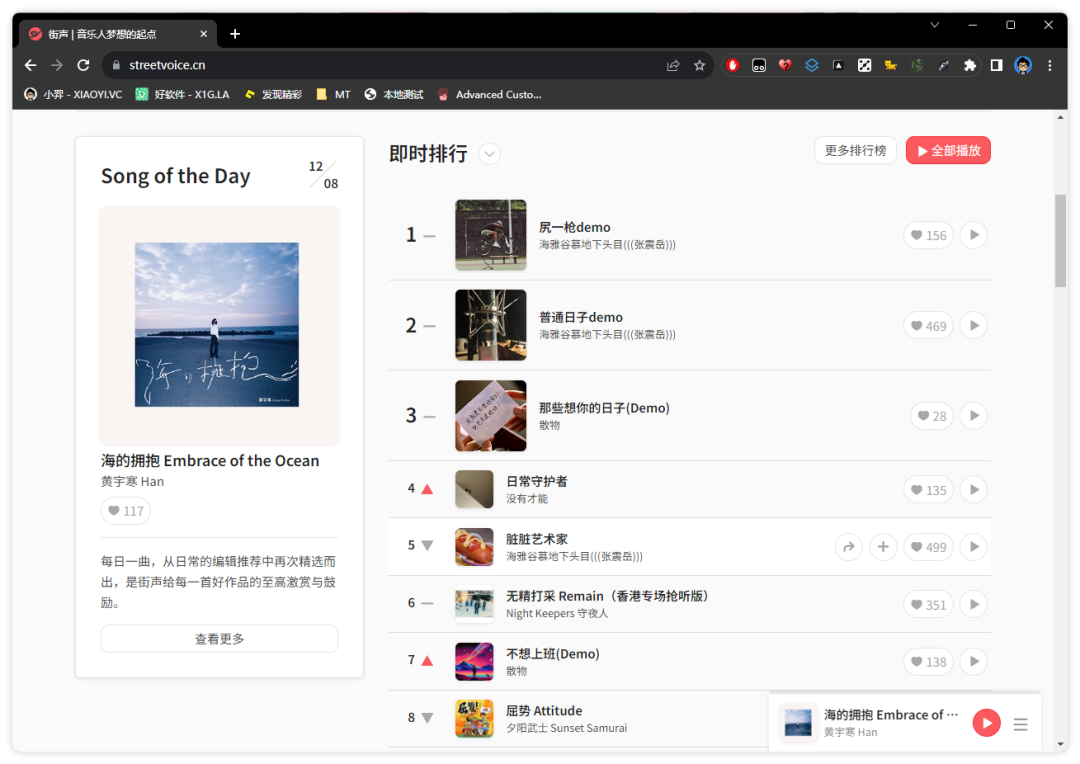This screenshot has height=764, width=1080.
Task: Open artist 没有才能 page
Action: click(x=527, y=499)
